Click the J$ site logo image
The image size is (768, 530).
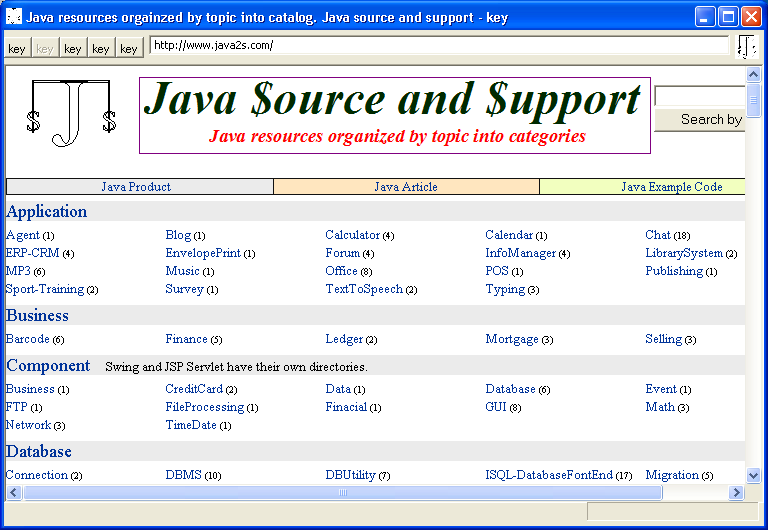(71, 114)
